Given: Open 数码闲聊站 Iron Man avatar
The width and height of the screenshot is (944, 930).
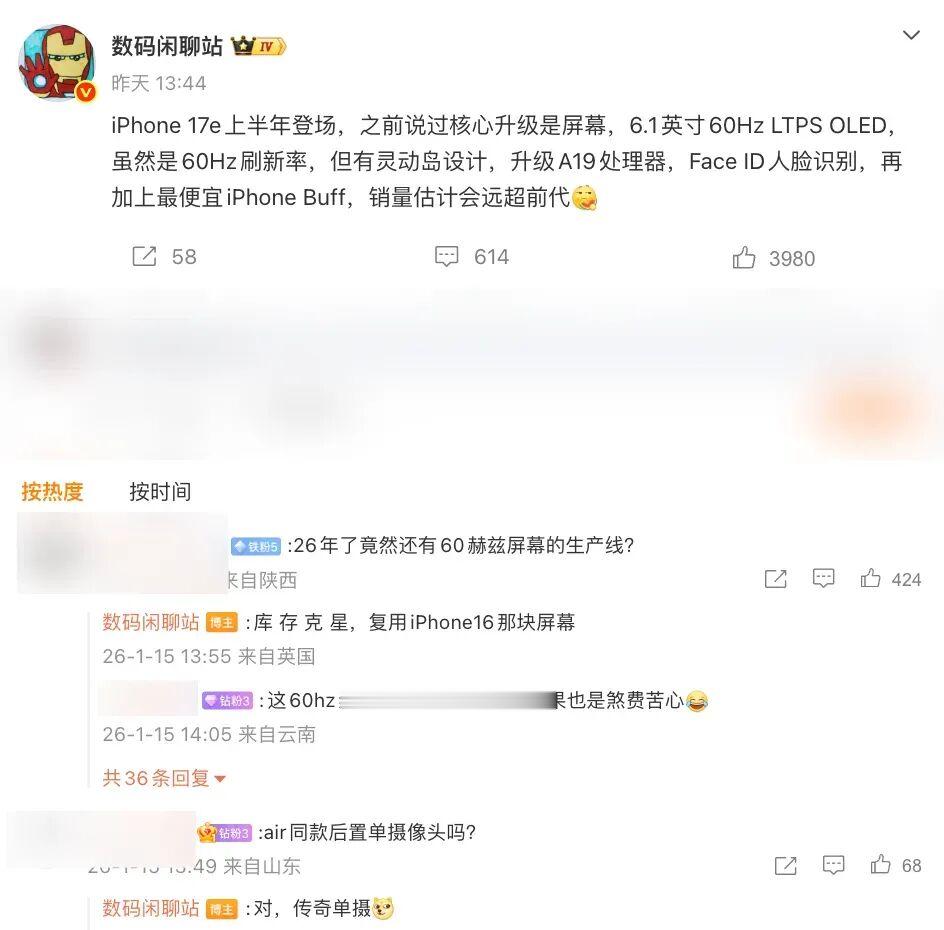Looking at the screenshot, I should pyautogui.click(x=57, y=63).
